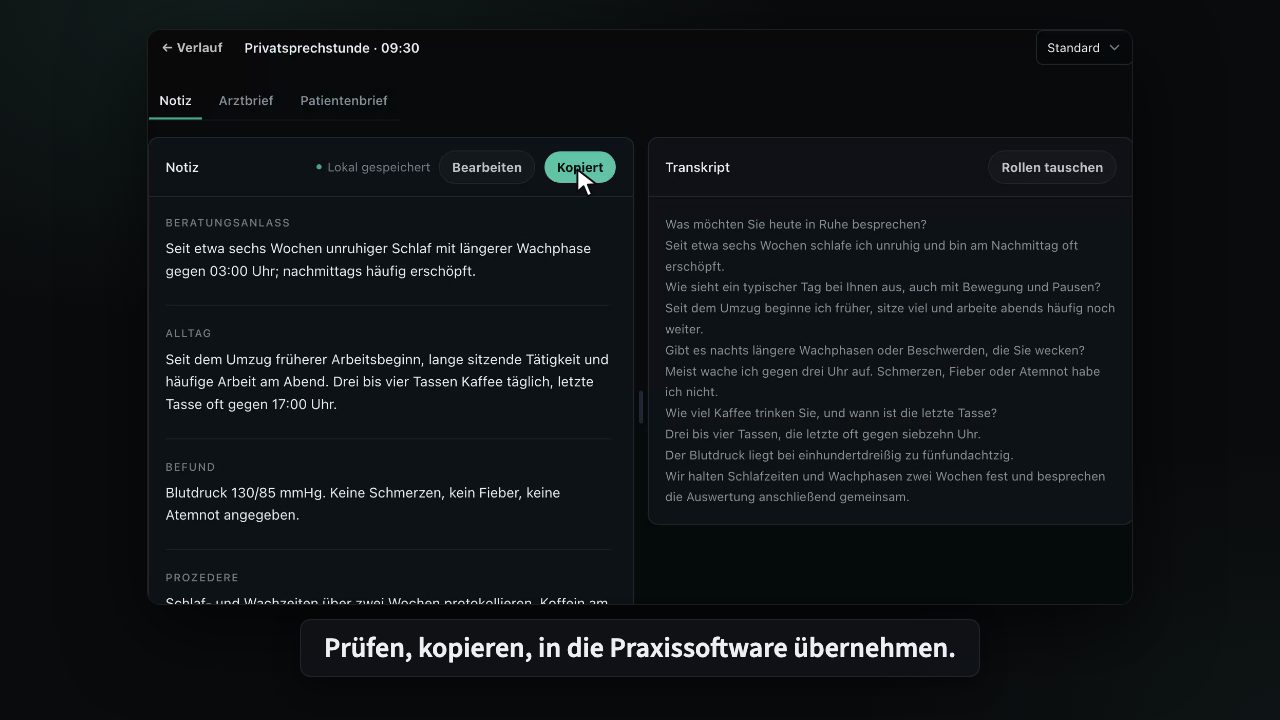The height and width of the screenshot is (720, 1280).
Task: Click the PROZEDERE section heading
Action: pyautogui.click(x=202, y=577)
